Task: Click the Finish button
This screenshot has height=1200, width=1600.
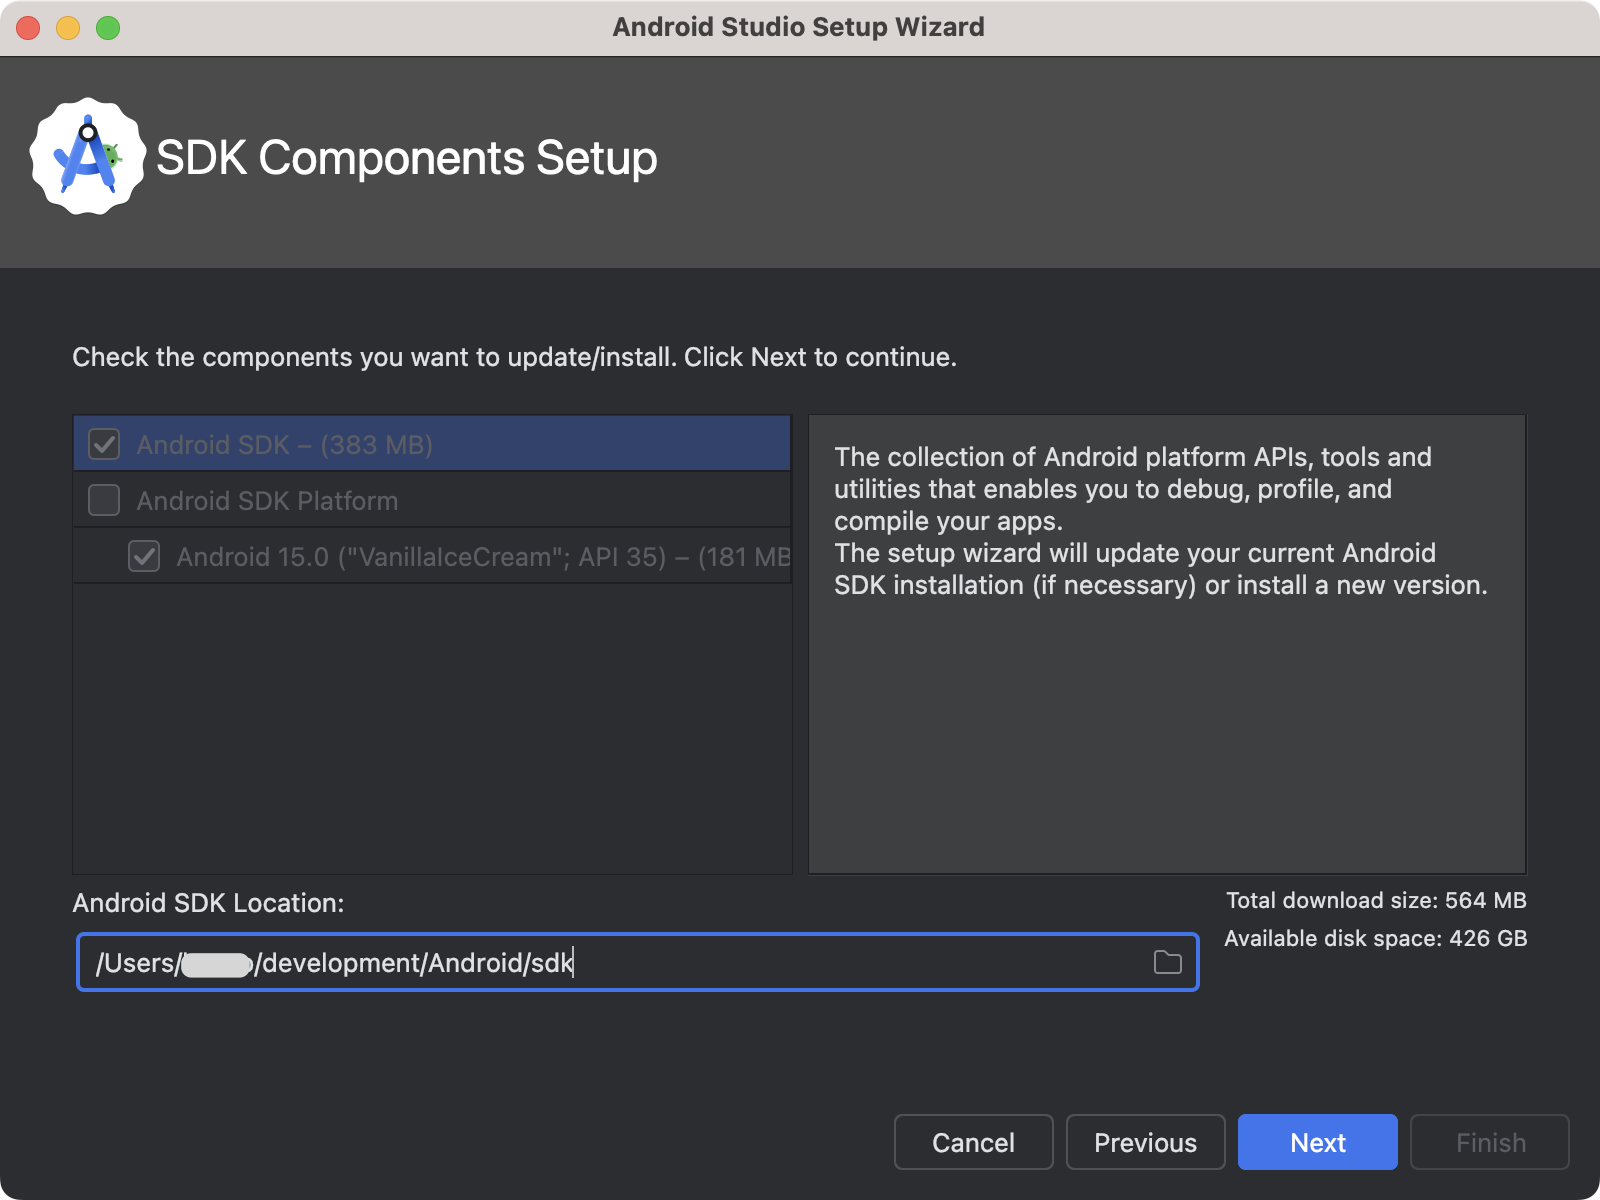Action: tap(1489, 1142)
